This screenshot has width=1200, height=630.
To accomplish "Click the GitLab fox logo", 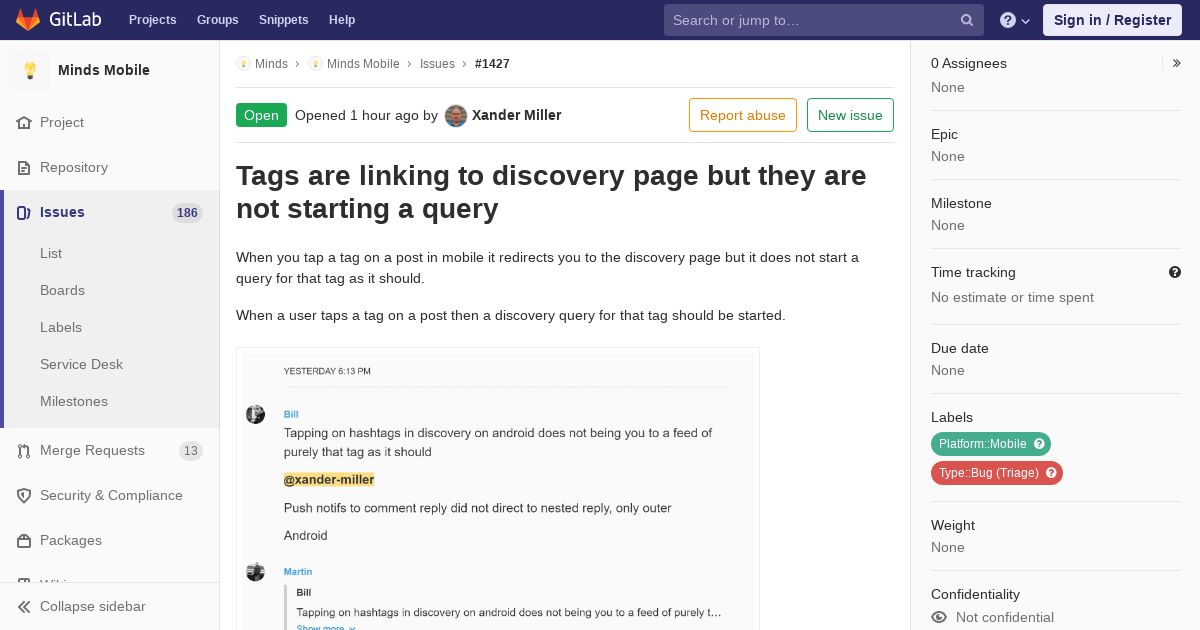I will pyautogui.click(x=28, y=20).
